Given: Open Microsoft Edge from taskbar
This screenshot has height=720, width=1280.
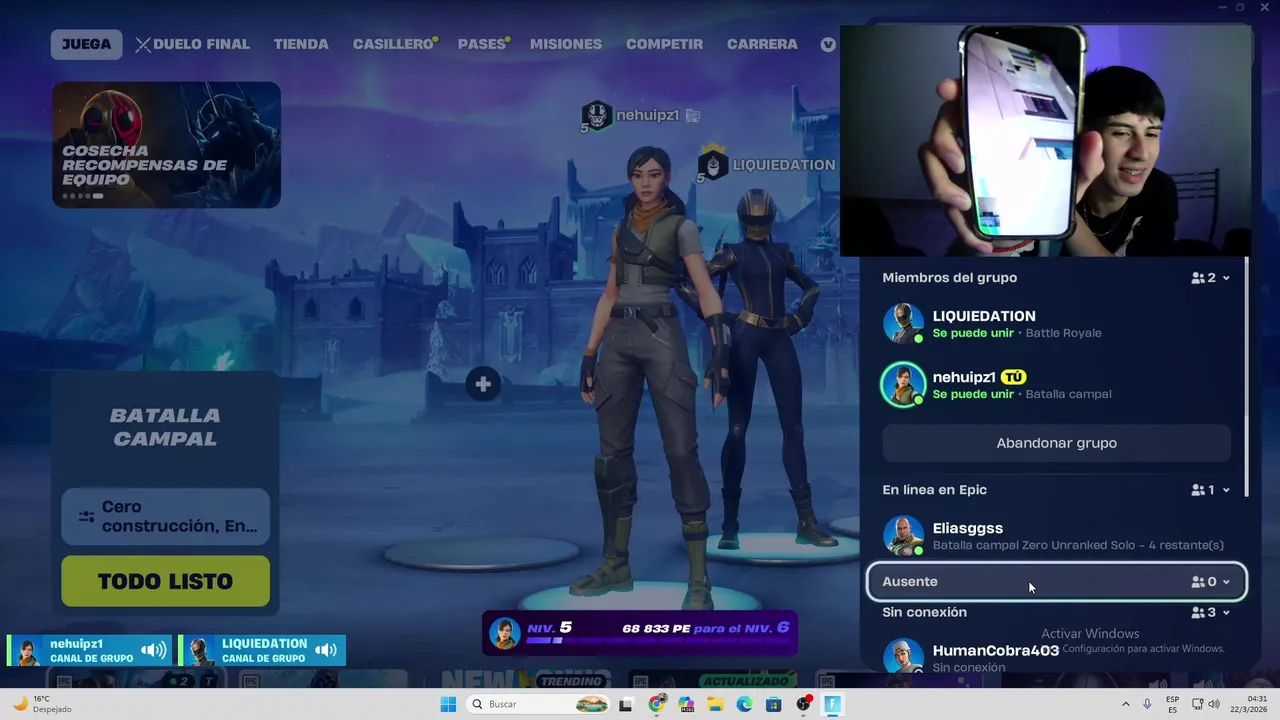Looking at the screenshot, I should click(x=744, y=704).
